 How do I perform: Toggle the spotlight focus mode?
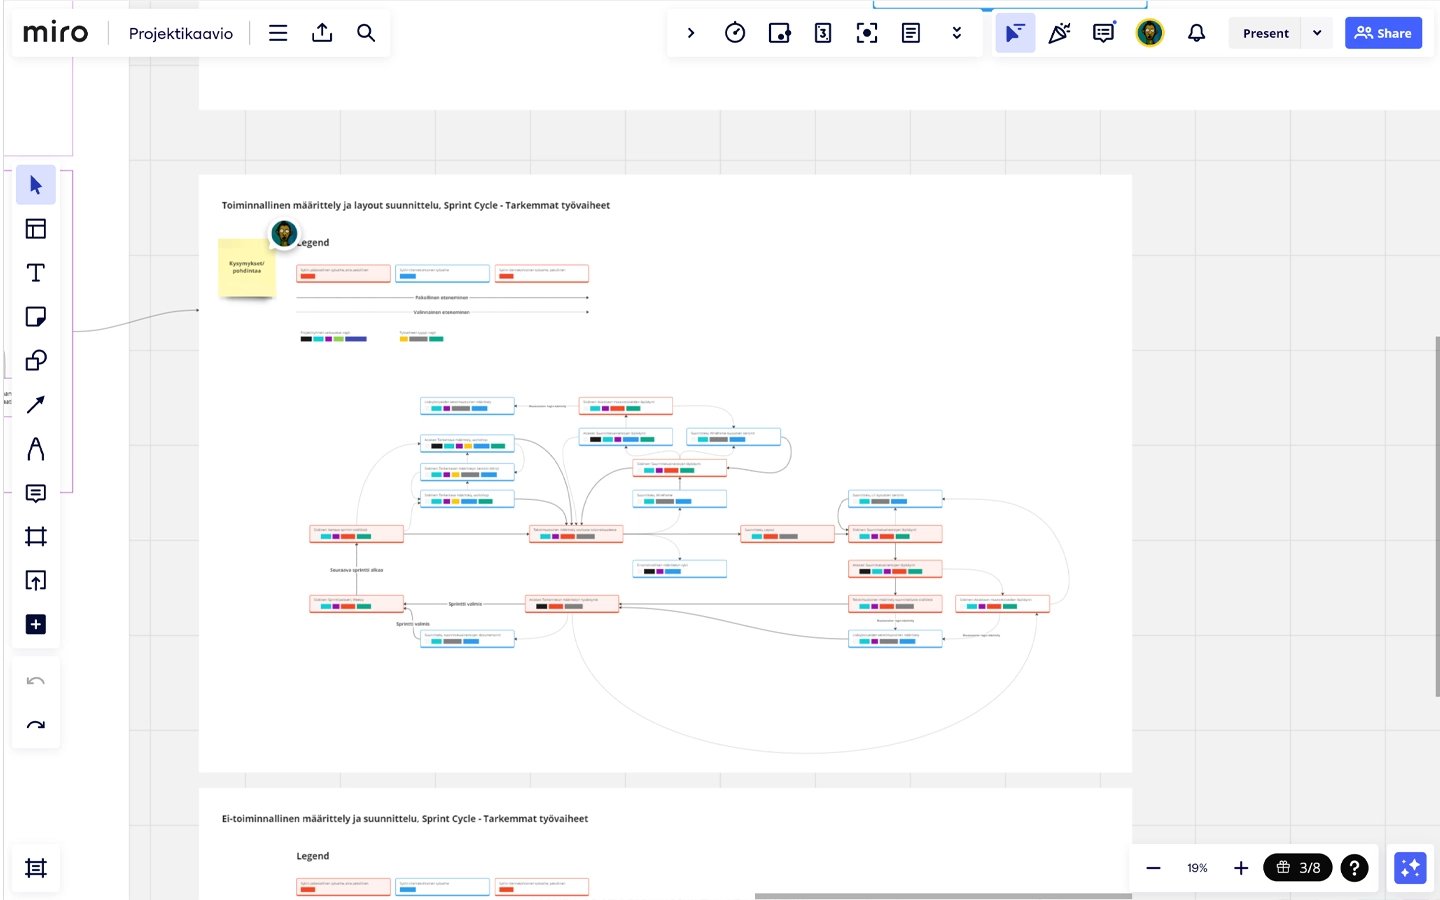pyautogui.click(x=867, y=32)
